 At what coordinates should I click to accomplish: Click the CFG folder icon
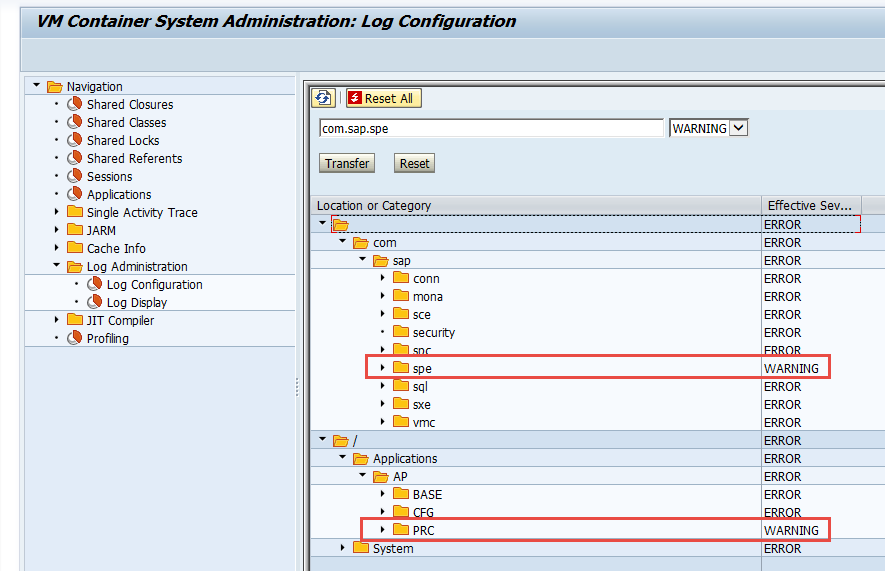click(401, 511)
